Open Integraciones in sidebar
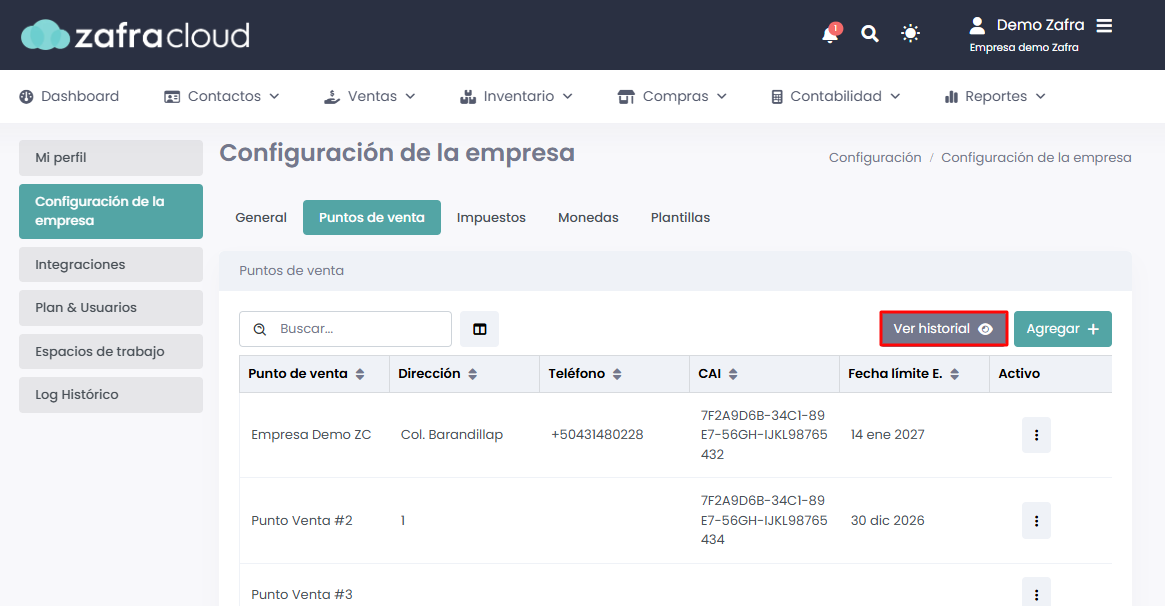 click(111, 264)
